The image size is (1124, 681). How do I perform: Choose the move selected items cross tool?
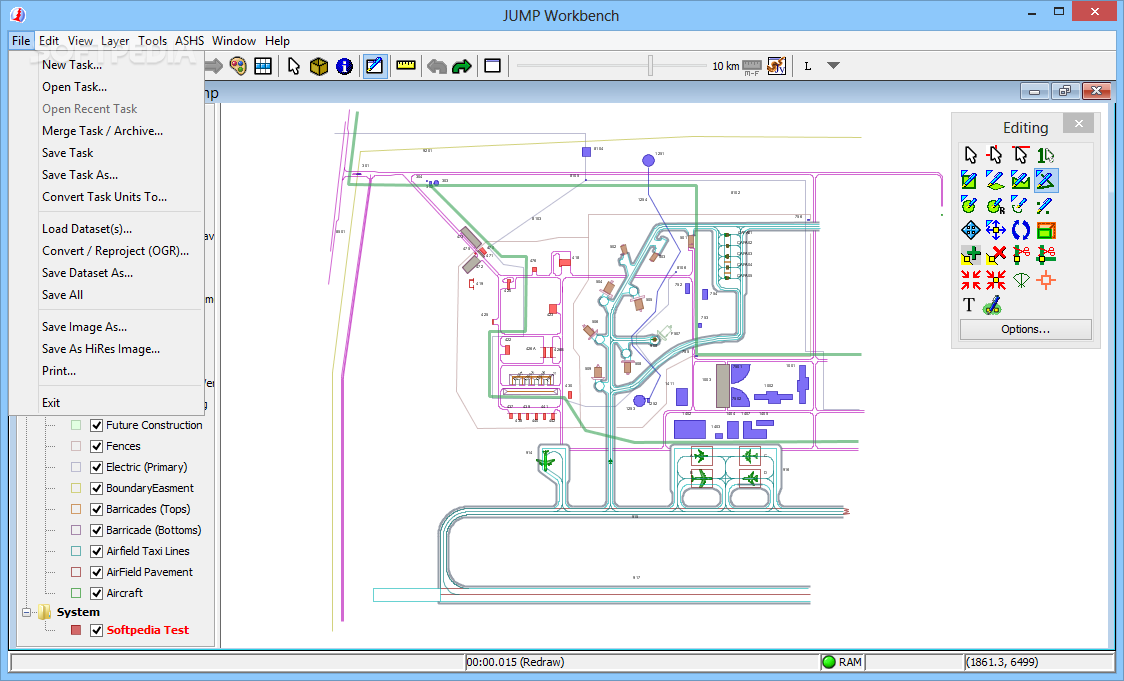point(995,230)
